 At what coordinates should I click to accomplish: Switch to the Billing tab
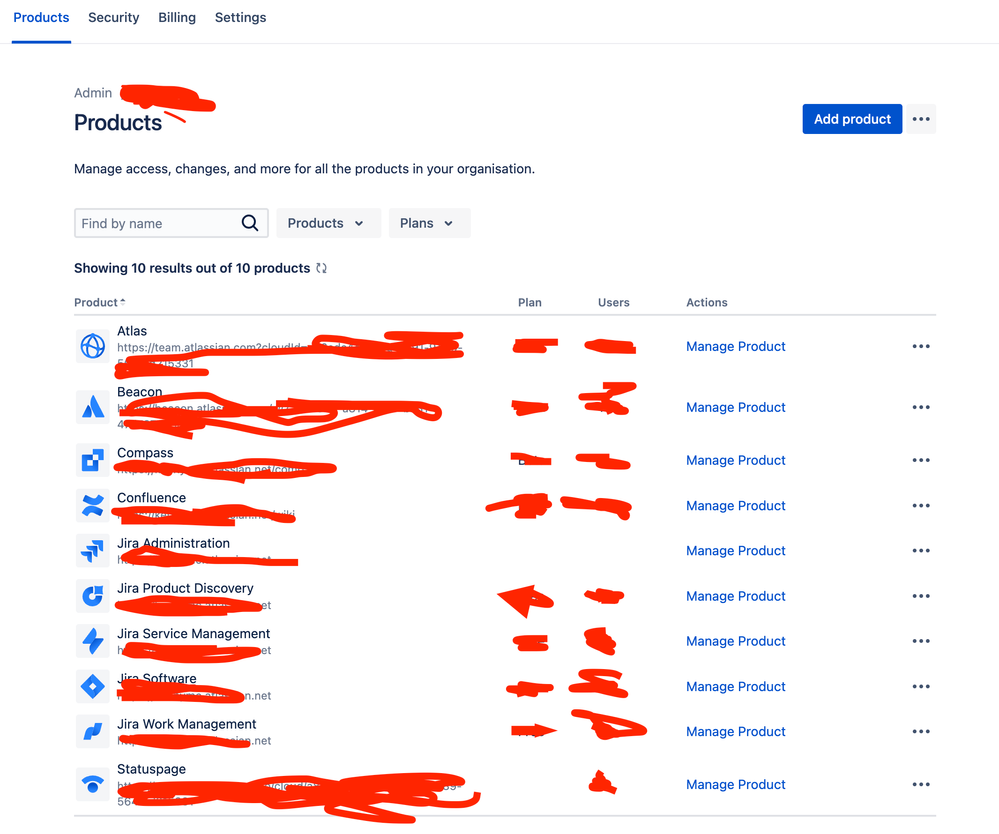click(x=177, y=17)
